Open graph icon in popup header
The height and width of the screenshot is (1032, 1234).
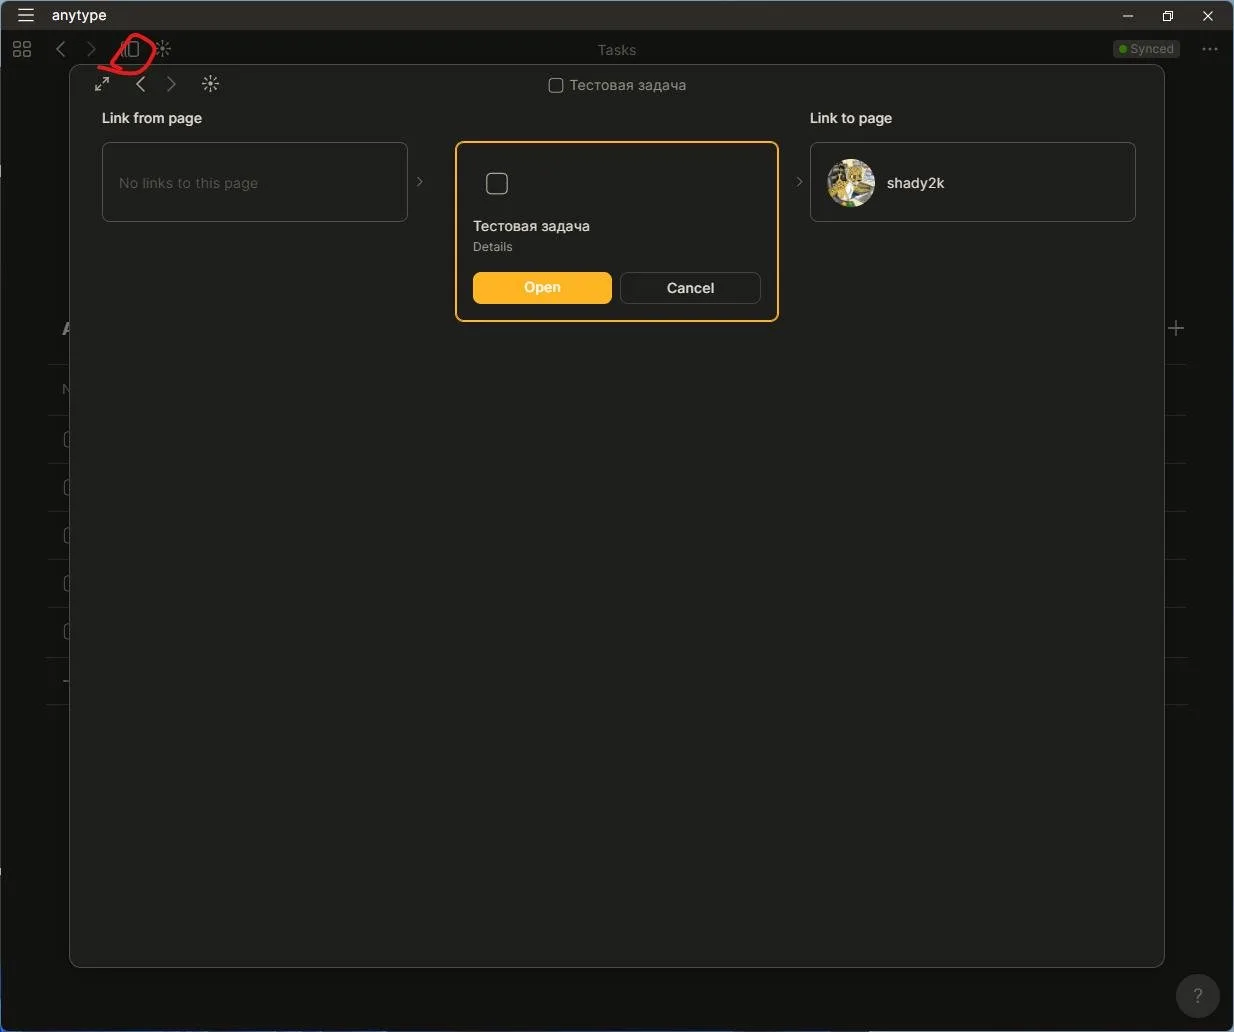click(210, 84)
